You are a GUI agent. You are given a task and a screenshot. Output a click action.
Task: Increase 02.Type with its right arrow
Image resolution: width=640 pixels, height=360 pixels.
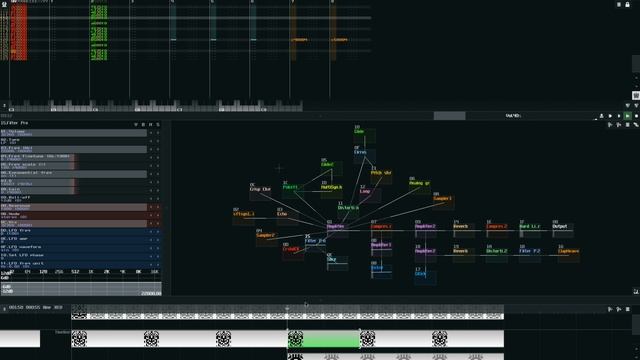158,141
